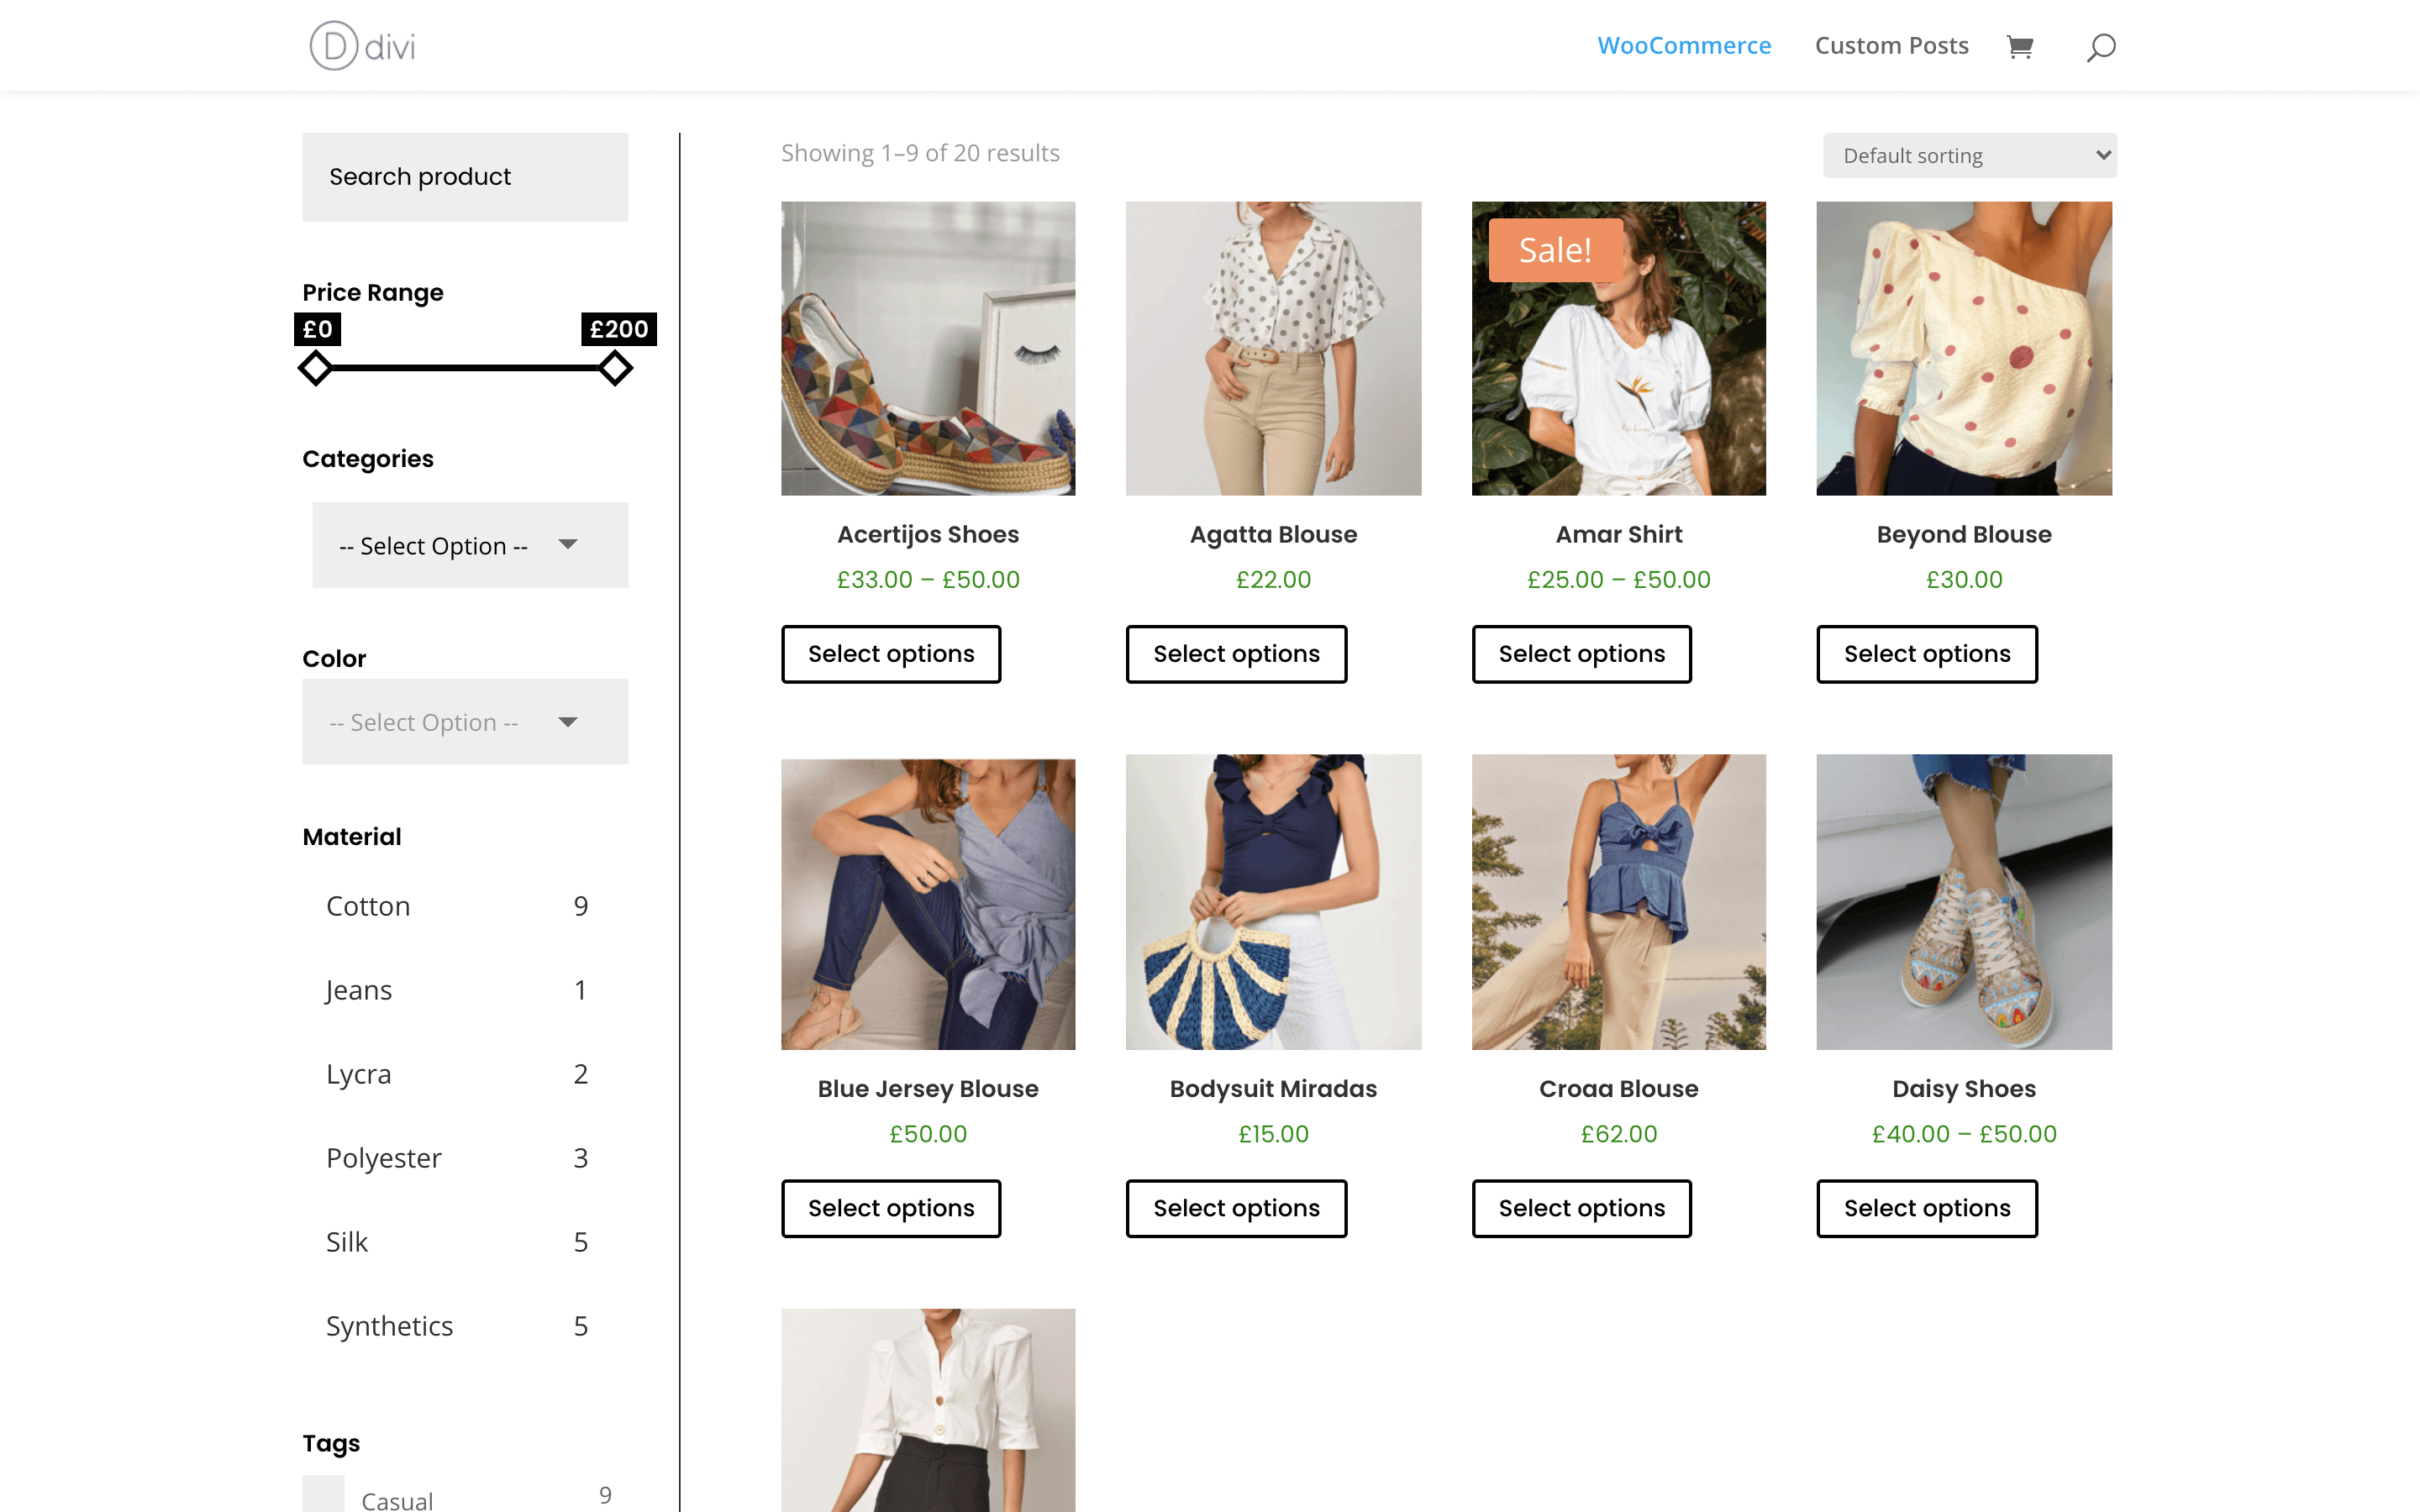Expand the Categories Select Option dropdown
The height and width of the screenshot is (1512, 2420).
(x=470, y=545)
